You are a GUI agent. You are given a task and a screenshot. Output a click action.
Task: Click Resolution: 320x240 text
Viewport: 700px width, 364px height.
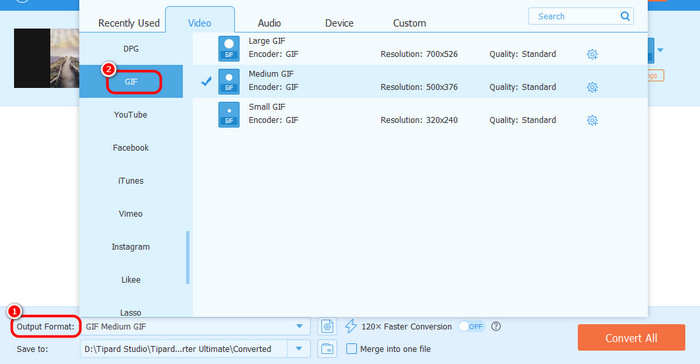[419, 120]
